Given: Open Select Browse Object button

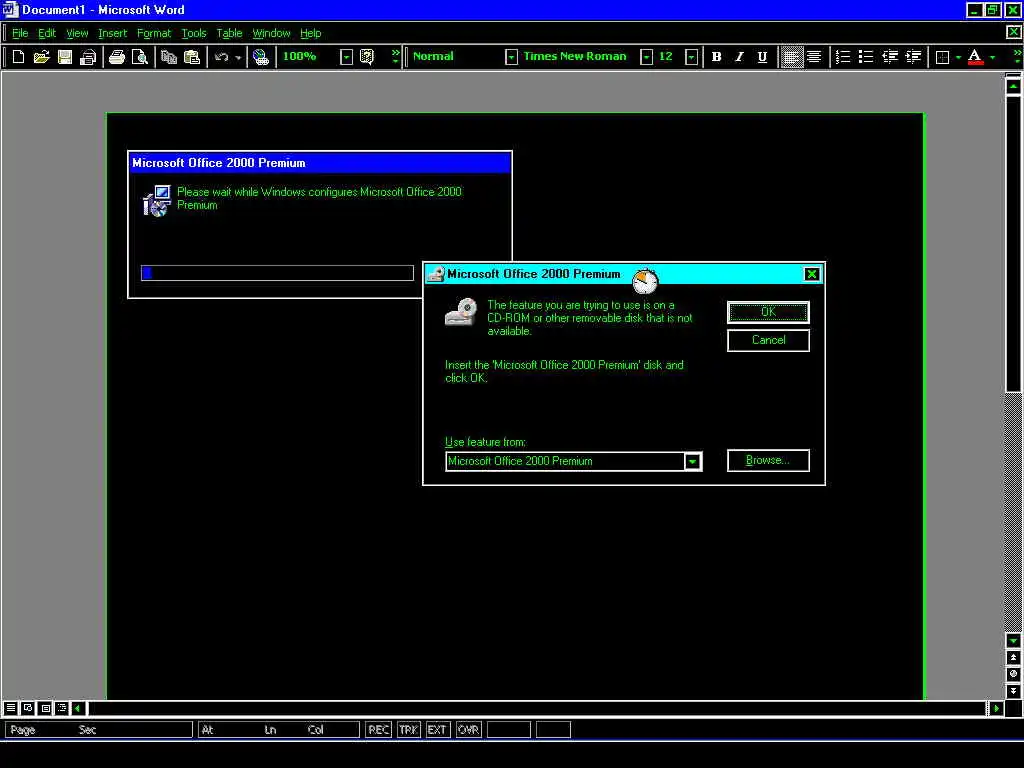Looking at the screenshot, I should point(1014,674).
